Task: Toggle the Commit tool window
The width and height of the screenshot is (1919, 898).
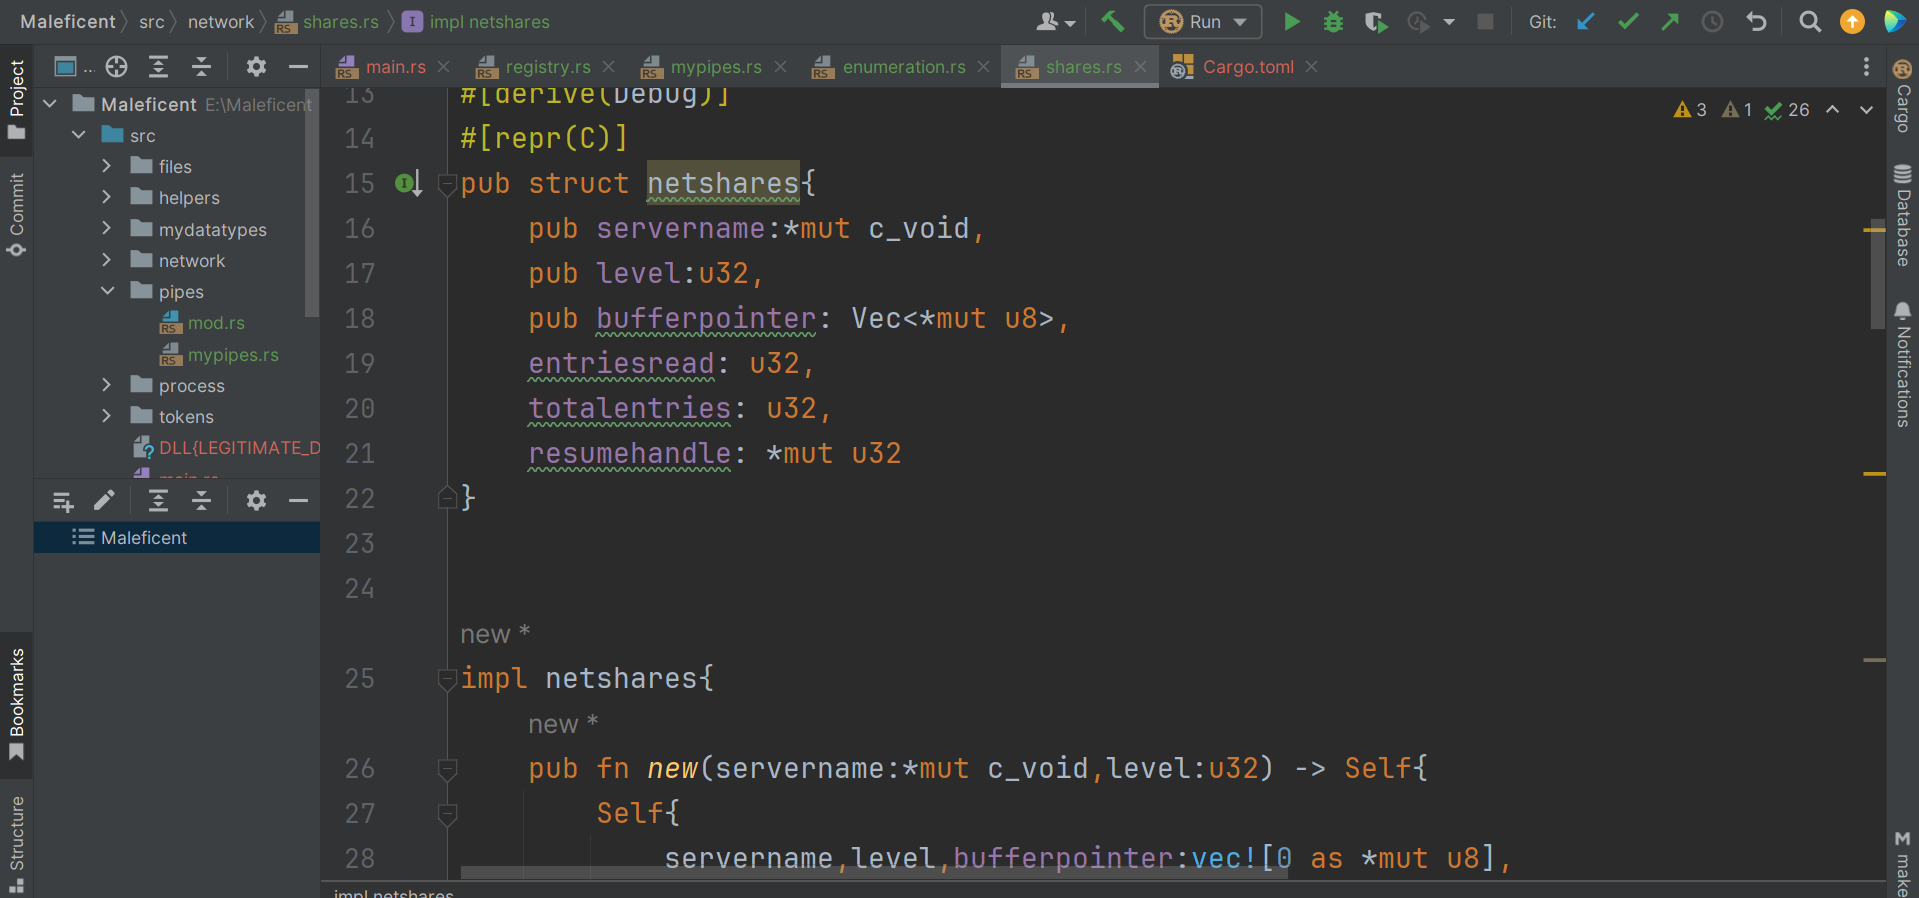Action: click(17, 214)
